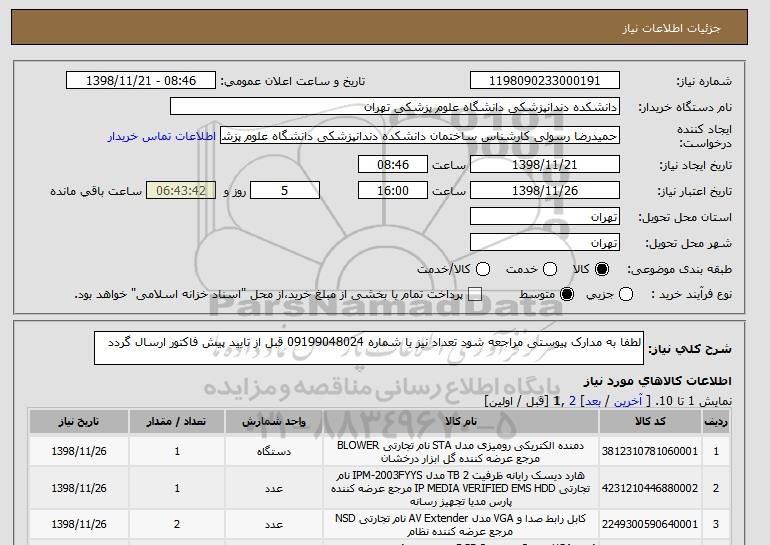Viewport: 770px width, 545px height.
Task: Click the نام کالا column header
Action: click(x=461, y=422)
